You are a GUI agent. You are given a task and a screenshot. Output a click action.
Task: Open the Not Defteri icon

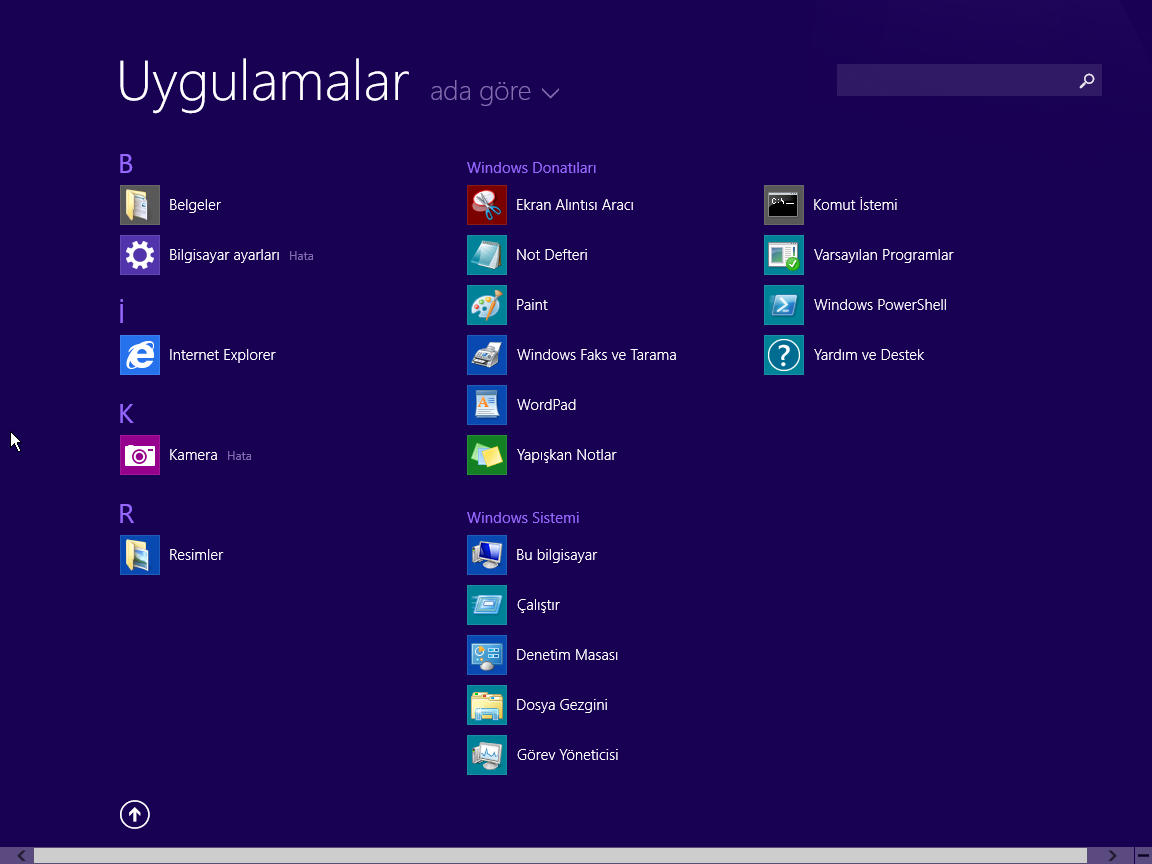(487, 255)
